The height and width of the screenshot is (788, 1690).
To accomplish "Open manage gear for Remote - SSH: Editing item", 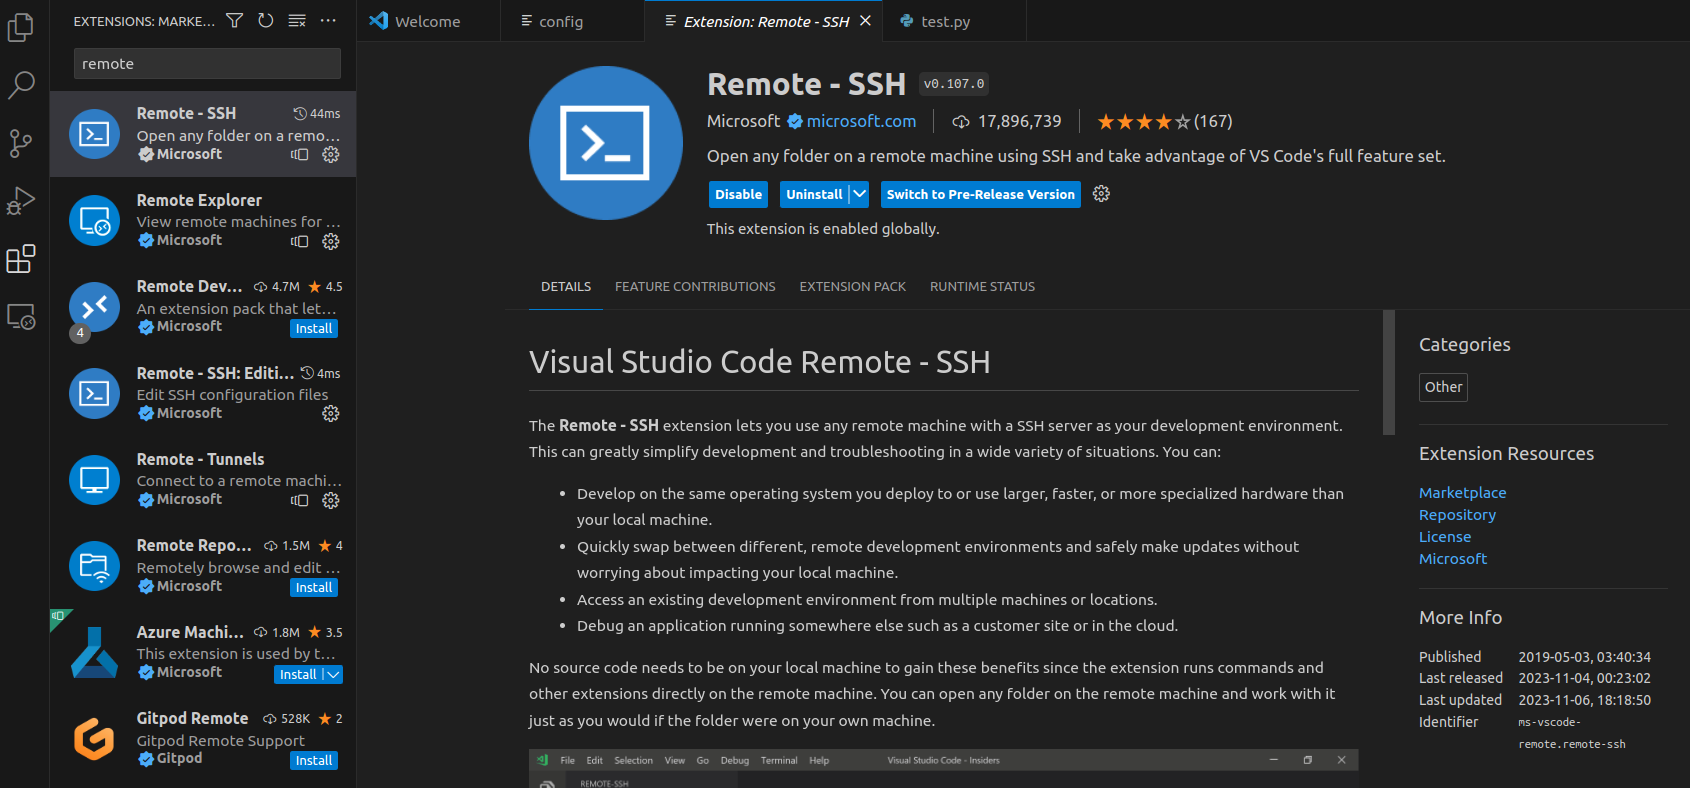I will click(x=331, y=414).
